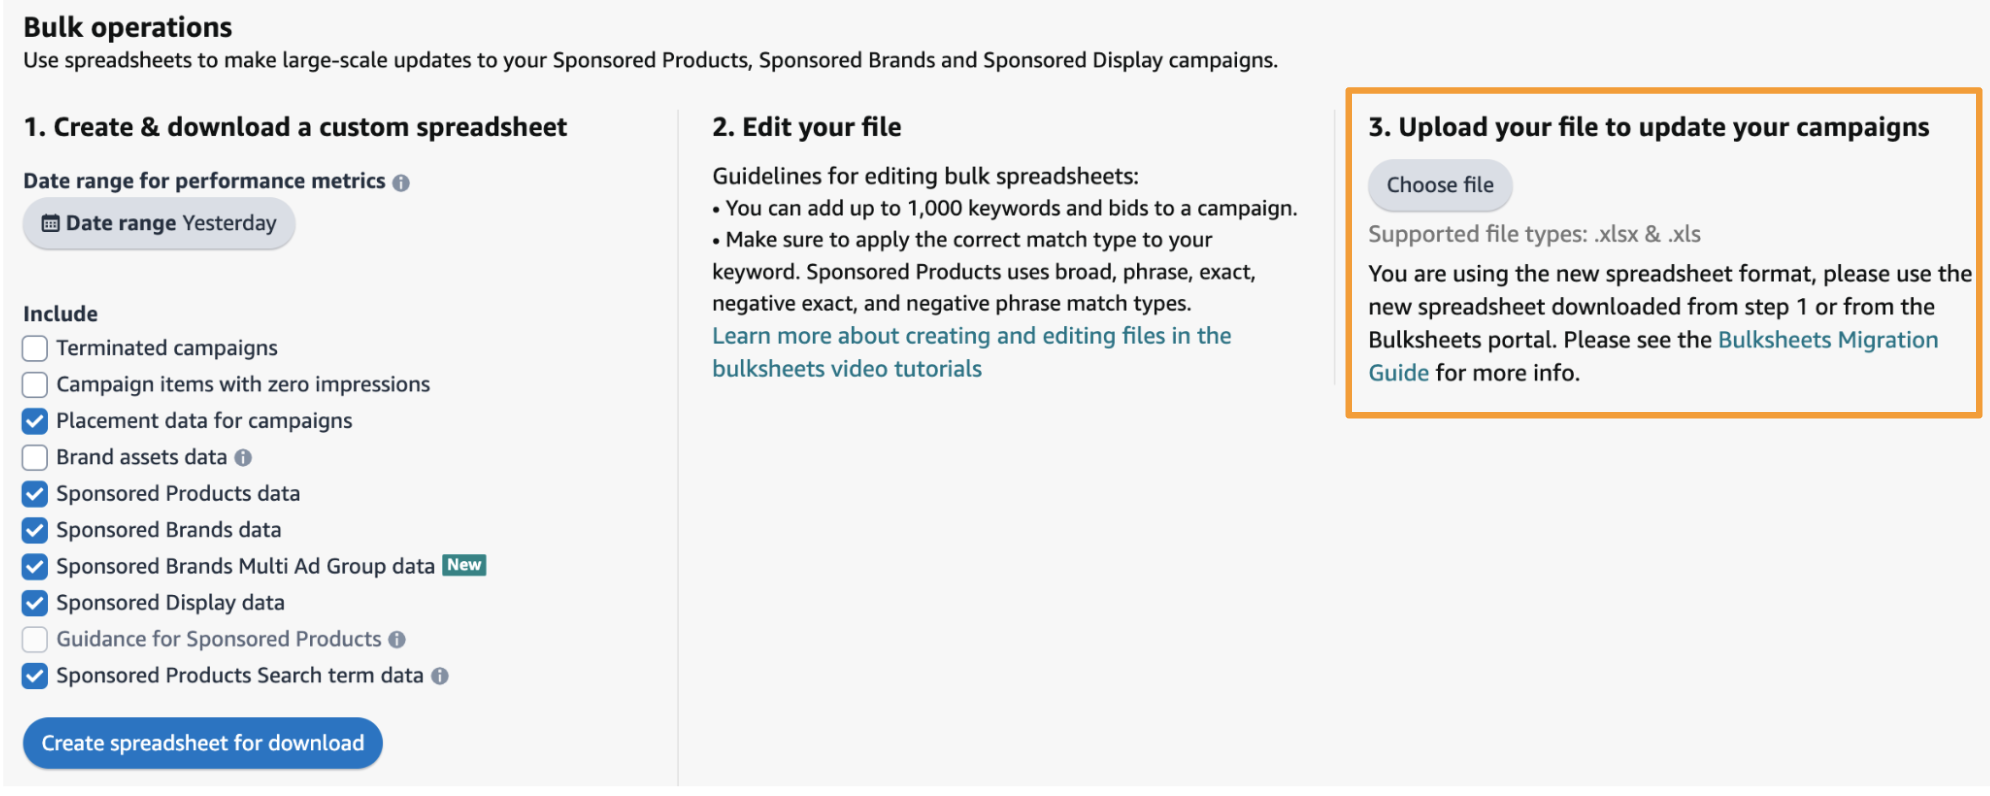Open the Date range Yesterday selector

point(157,223)
